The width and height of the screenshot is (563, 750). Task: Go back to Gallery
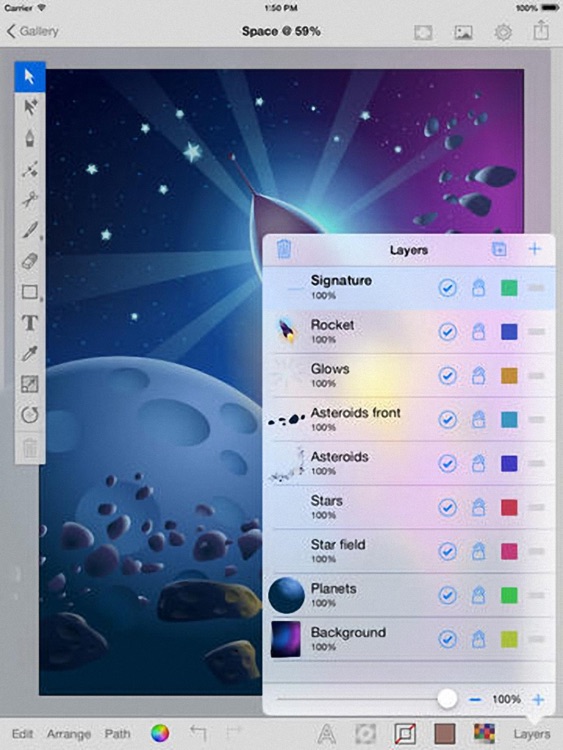click(x=33, y=32)
